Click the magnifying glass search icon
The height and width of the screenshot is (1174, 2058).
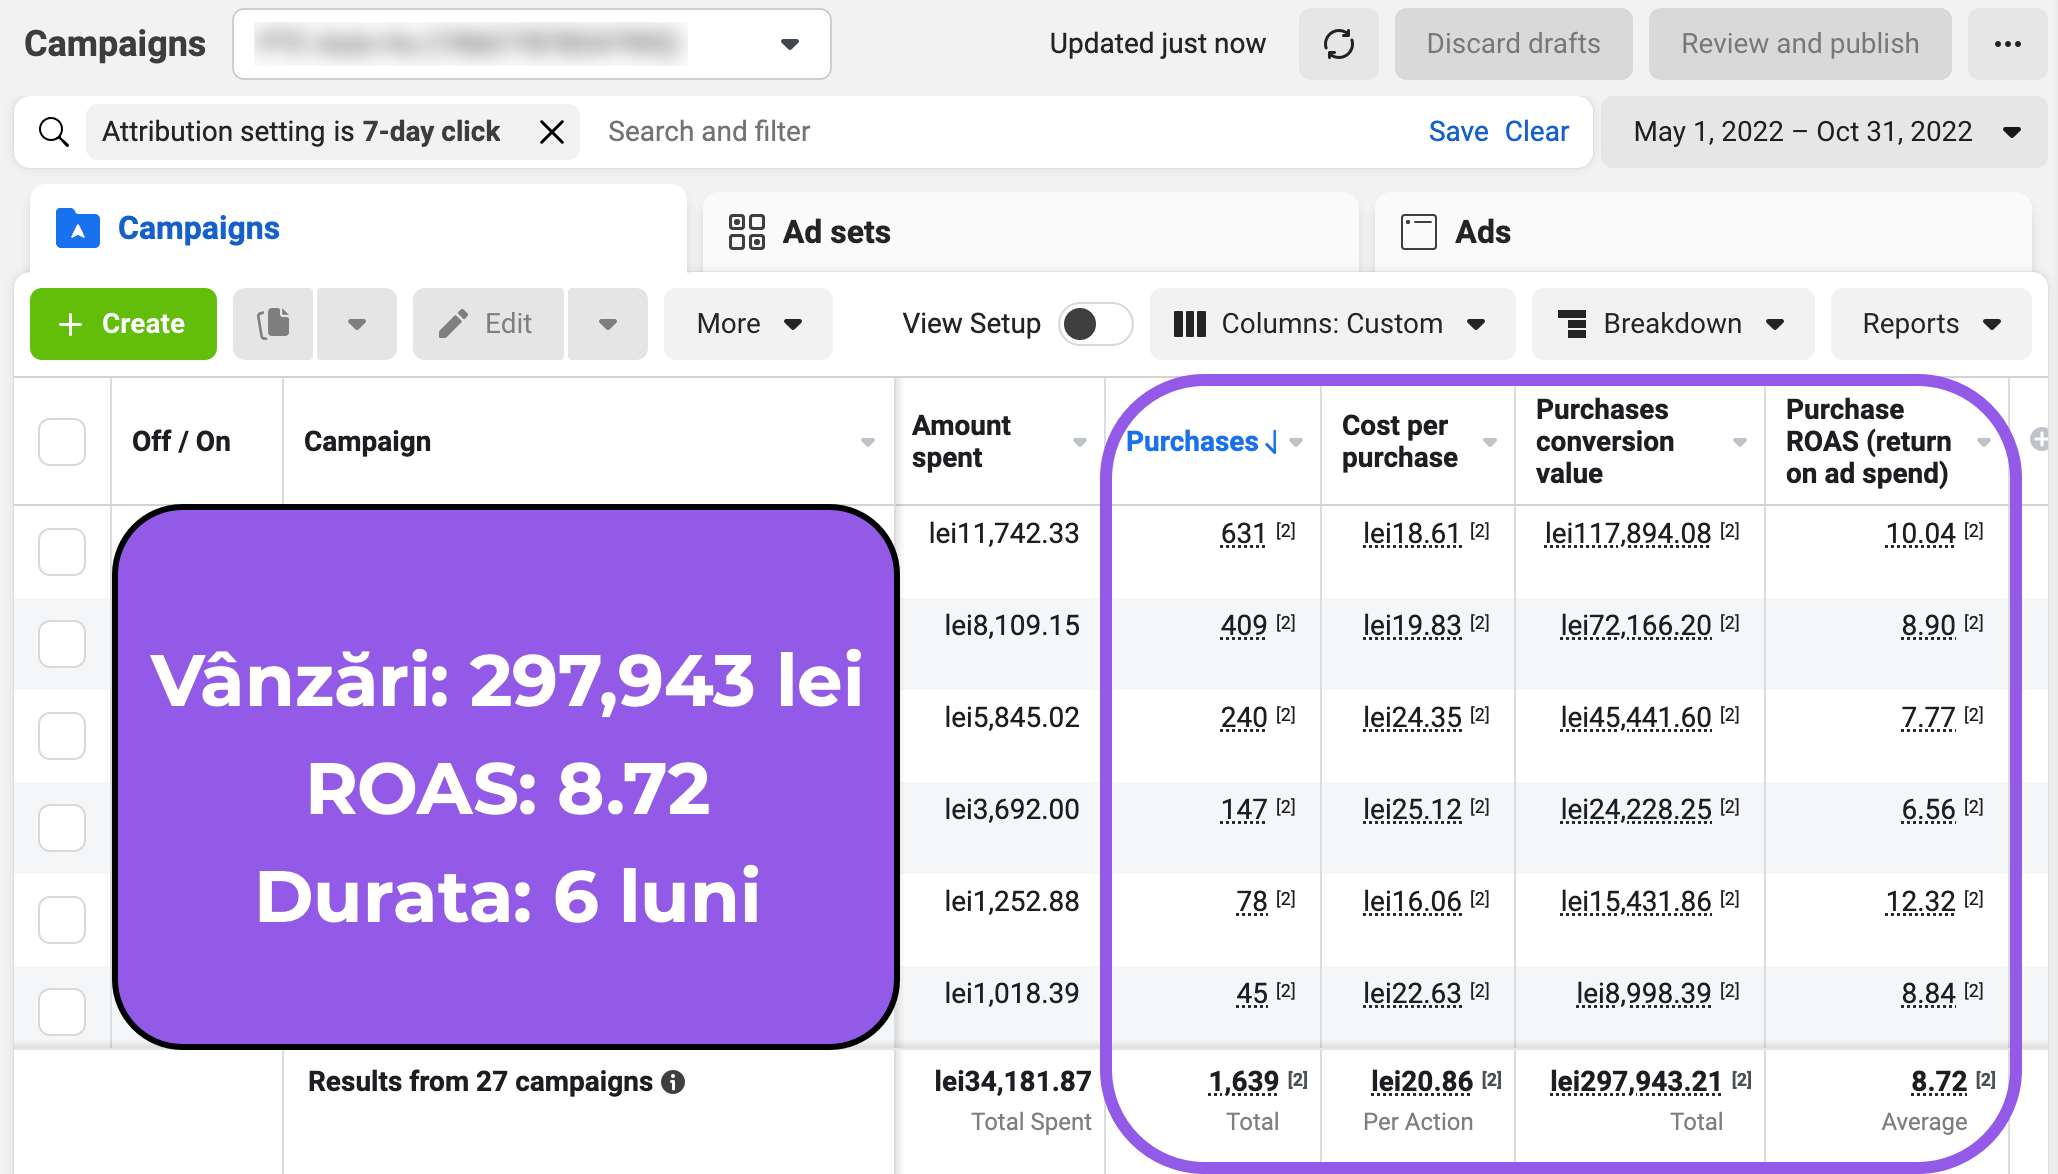(54, 132)
